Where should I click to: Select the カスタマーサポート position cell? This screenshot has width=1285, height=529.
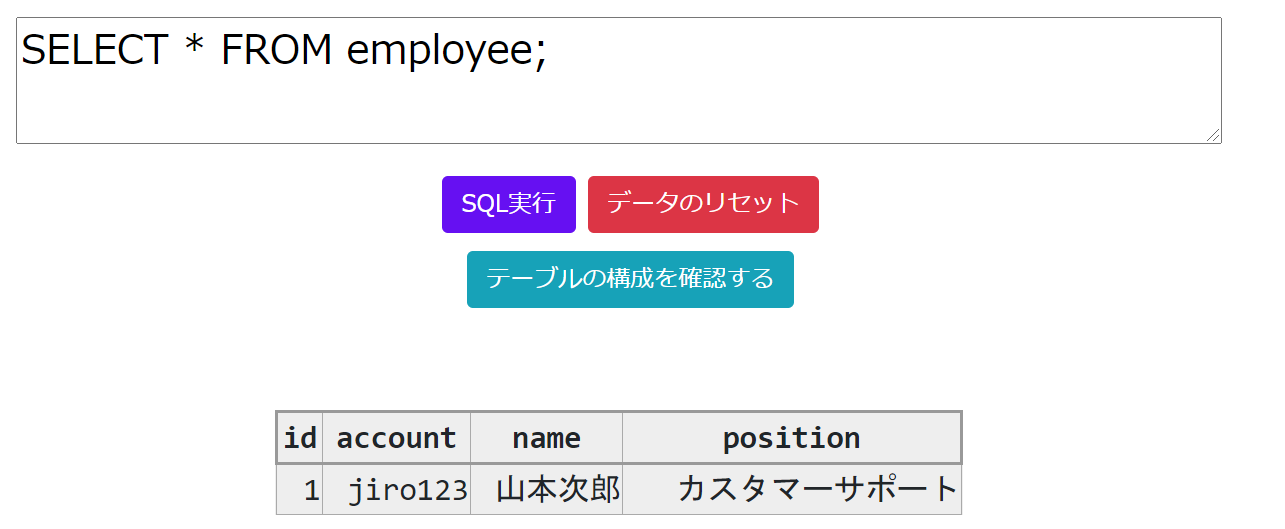pyautogui.click(x=791, y=490)
